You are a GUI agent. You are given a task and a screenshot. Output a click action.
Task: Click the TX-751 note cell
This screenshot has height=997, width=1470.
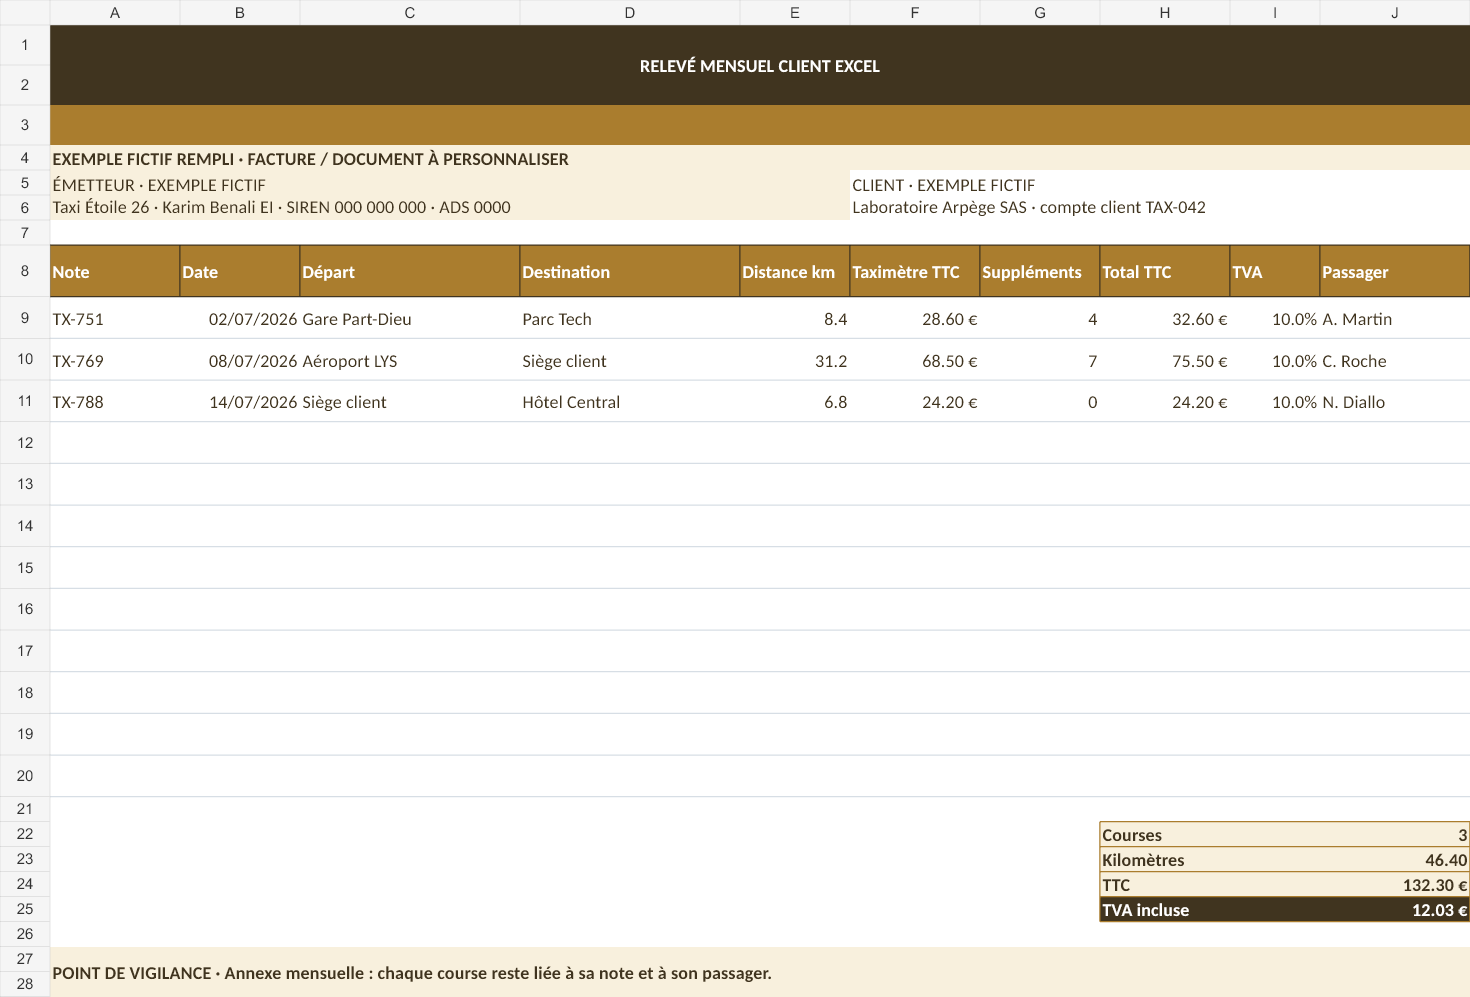pos(115,318)
